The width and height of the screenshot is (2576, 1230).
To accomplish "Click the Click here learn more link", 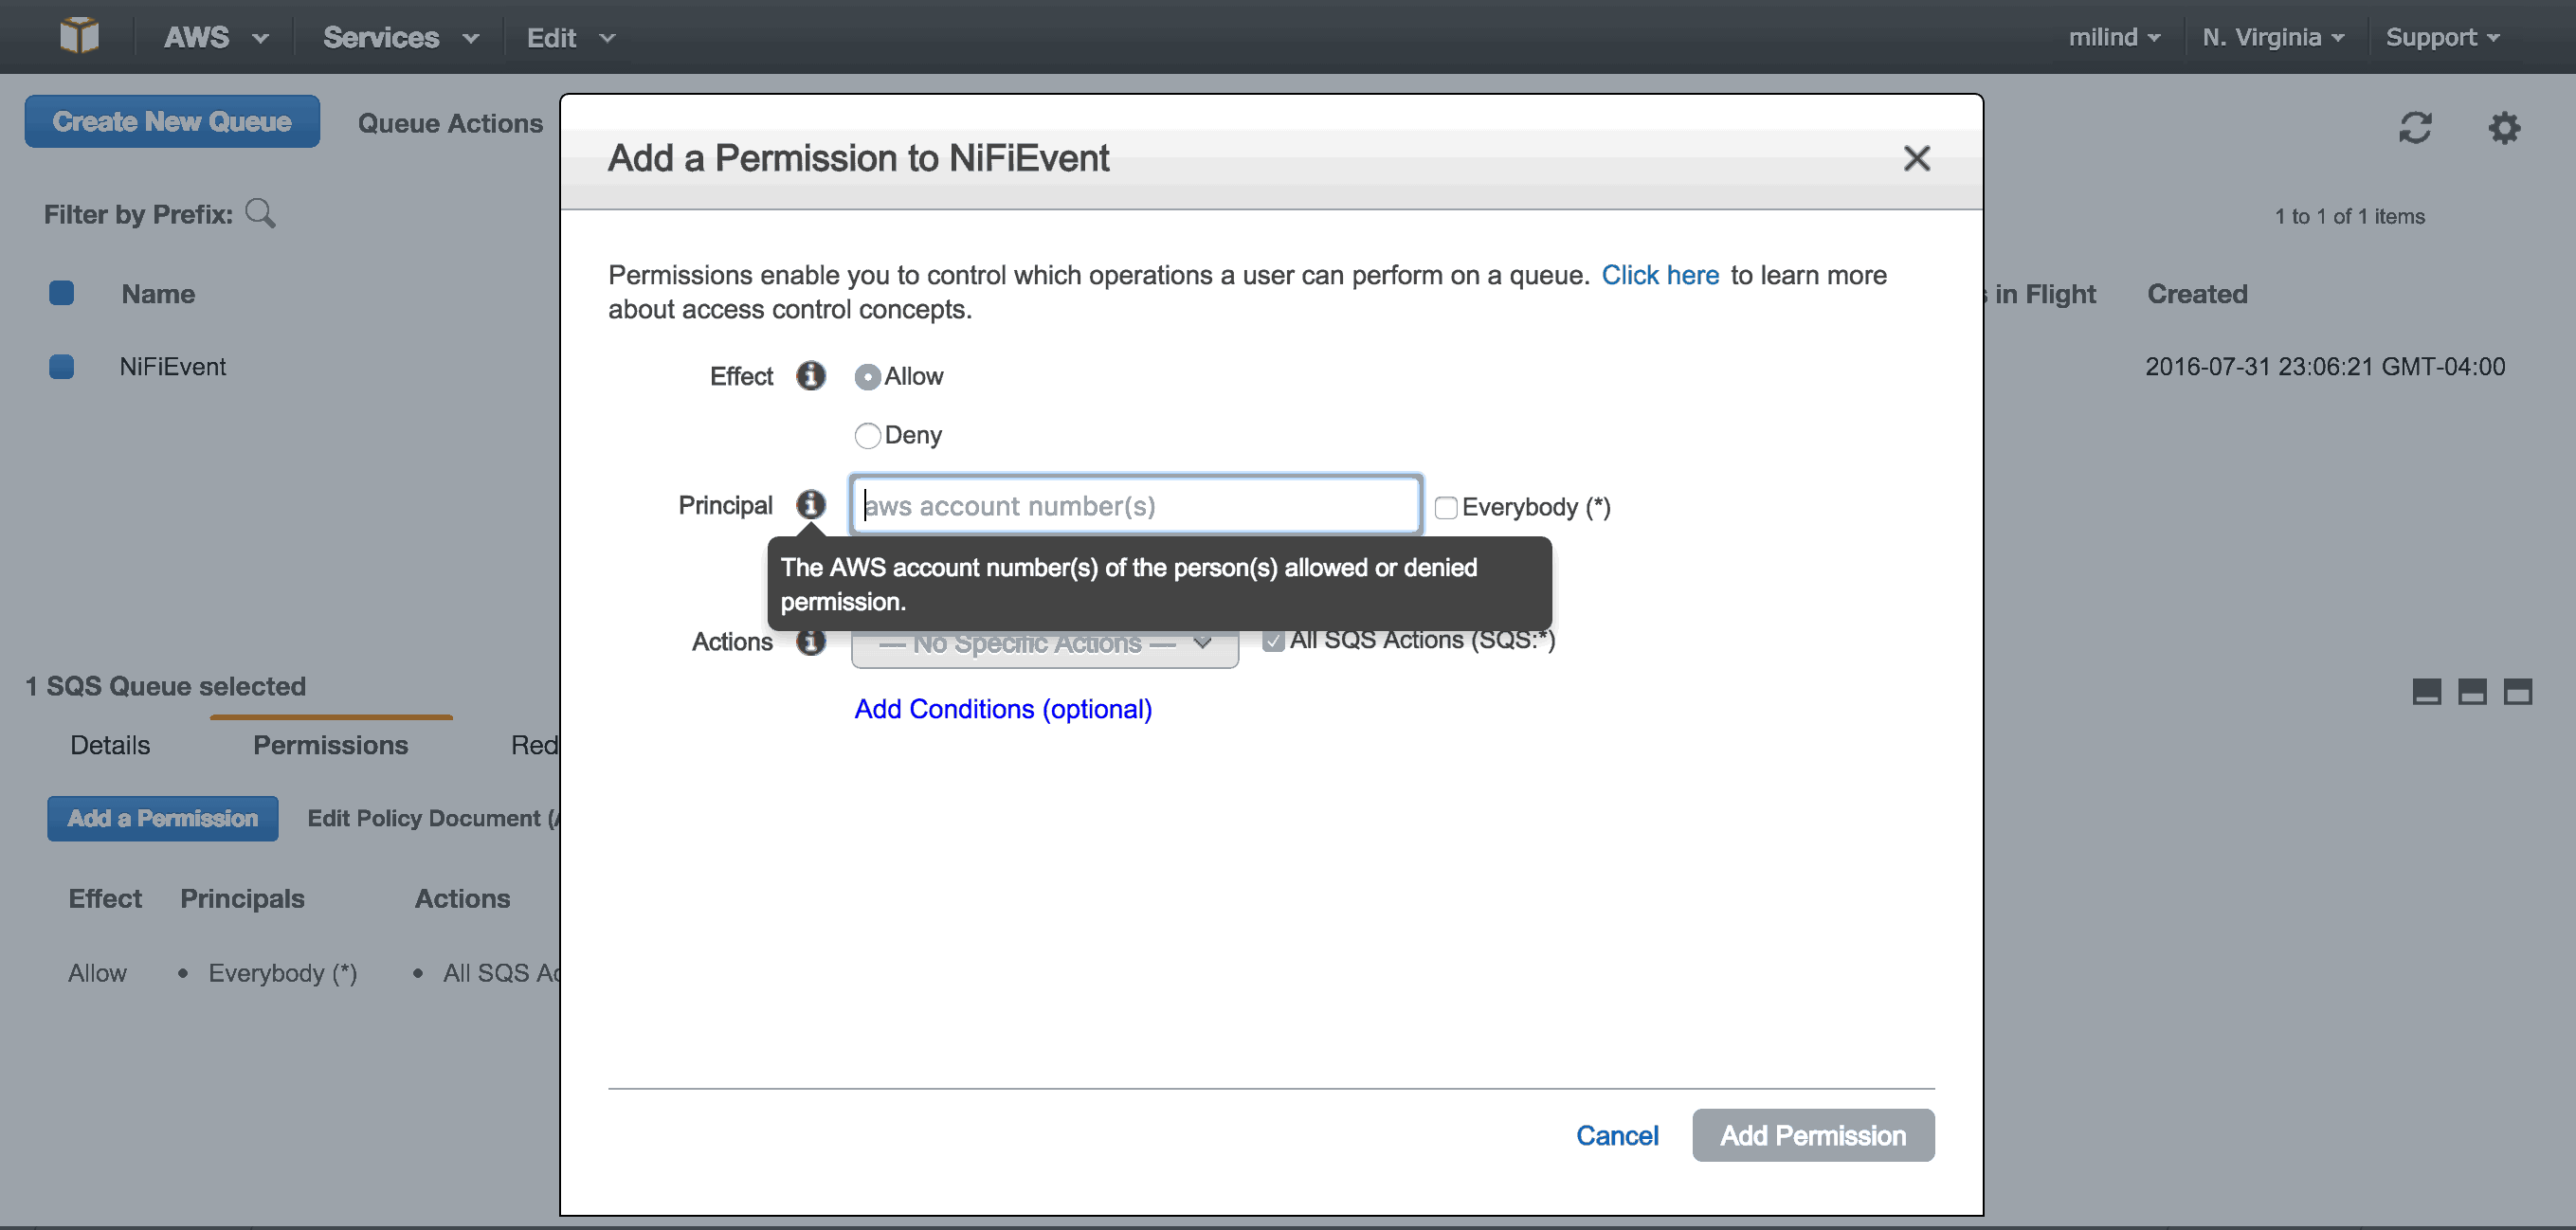I will [x=1660, y=275].
